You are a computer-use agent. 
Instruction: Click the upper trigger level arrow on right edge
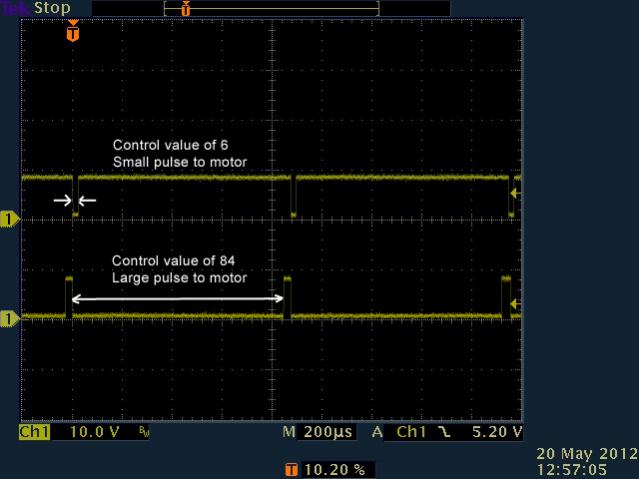(514, 193)
